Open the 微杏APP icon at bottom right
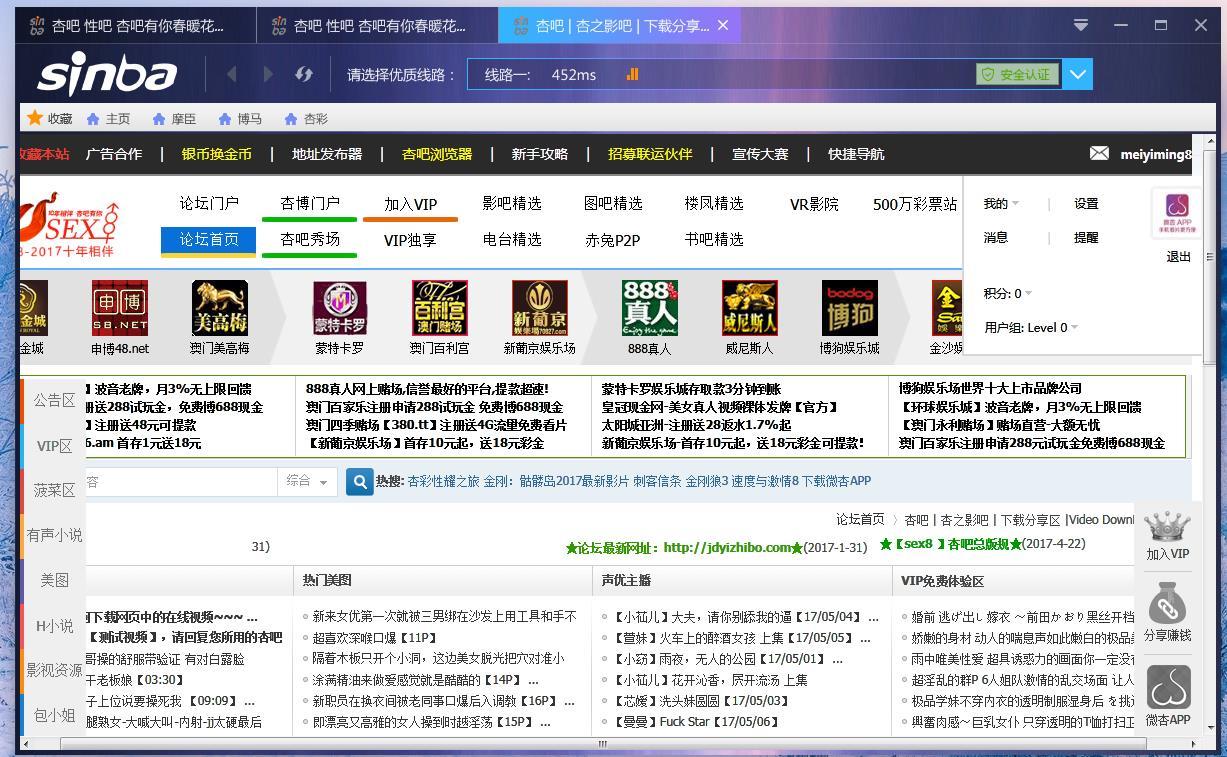Viewport: 1227px width, 757px height. tap(1167, 688)
